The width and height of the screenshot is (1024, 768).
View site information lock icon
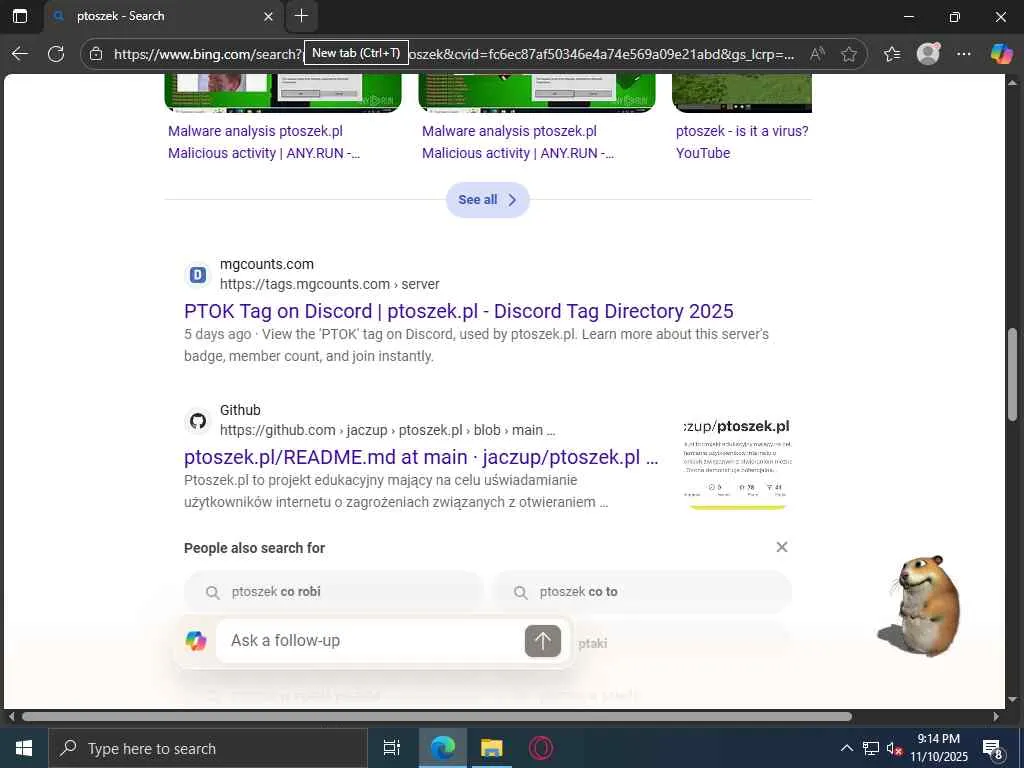96,54
